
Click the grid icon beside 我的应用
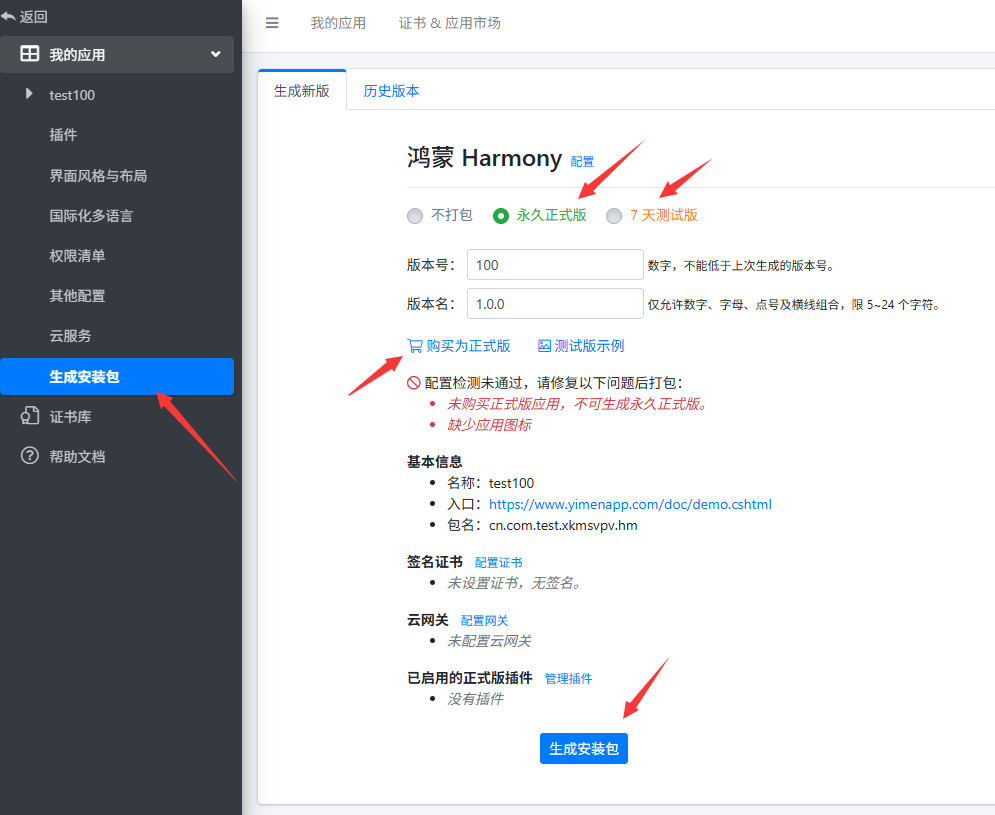pyautogui.click(x=29, y=53)
